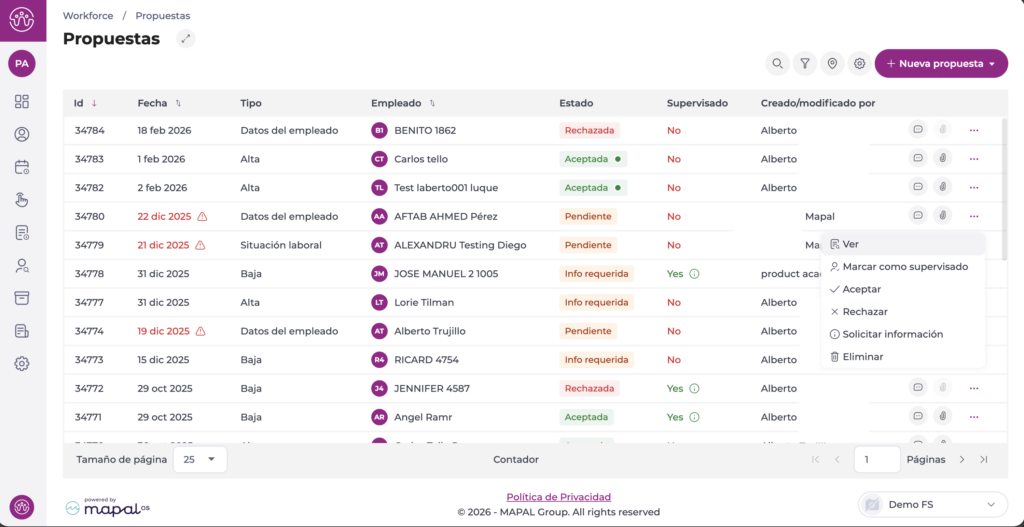Click attachment paperclip for proposal 34783

942,159
